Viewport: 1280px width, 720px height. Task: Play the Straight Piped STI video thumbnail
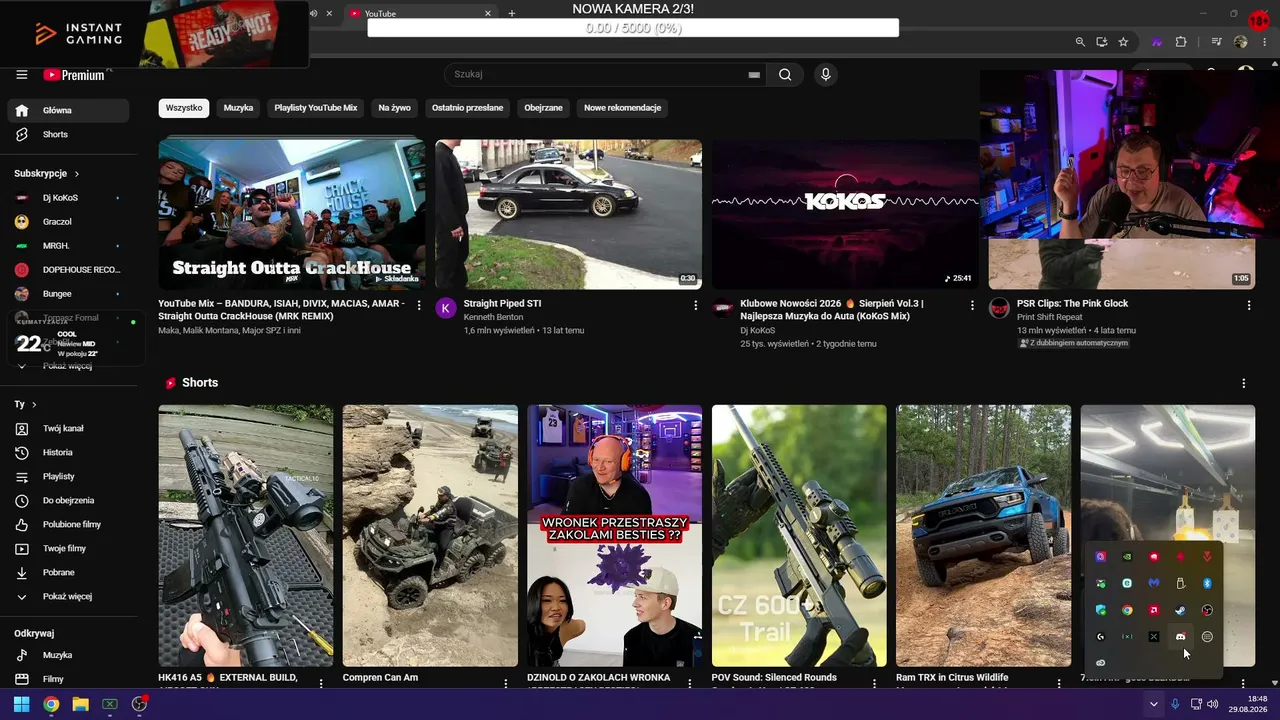[568, 214]
